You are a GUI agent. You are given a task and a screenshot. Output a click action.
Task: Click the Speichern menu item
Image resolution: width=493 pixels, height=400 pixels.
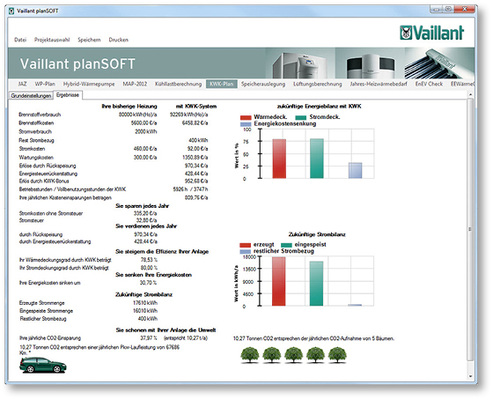point(89,40)
